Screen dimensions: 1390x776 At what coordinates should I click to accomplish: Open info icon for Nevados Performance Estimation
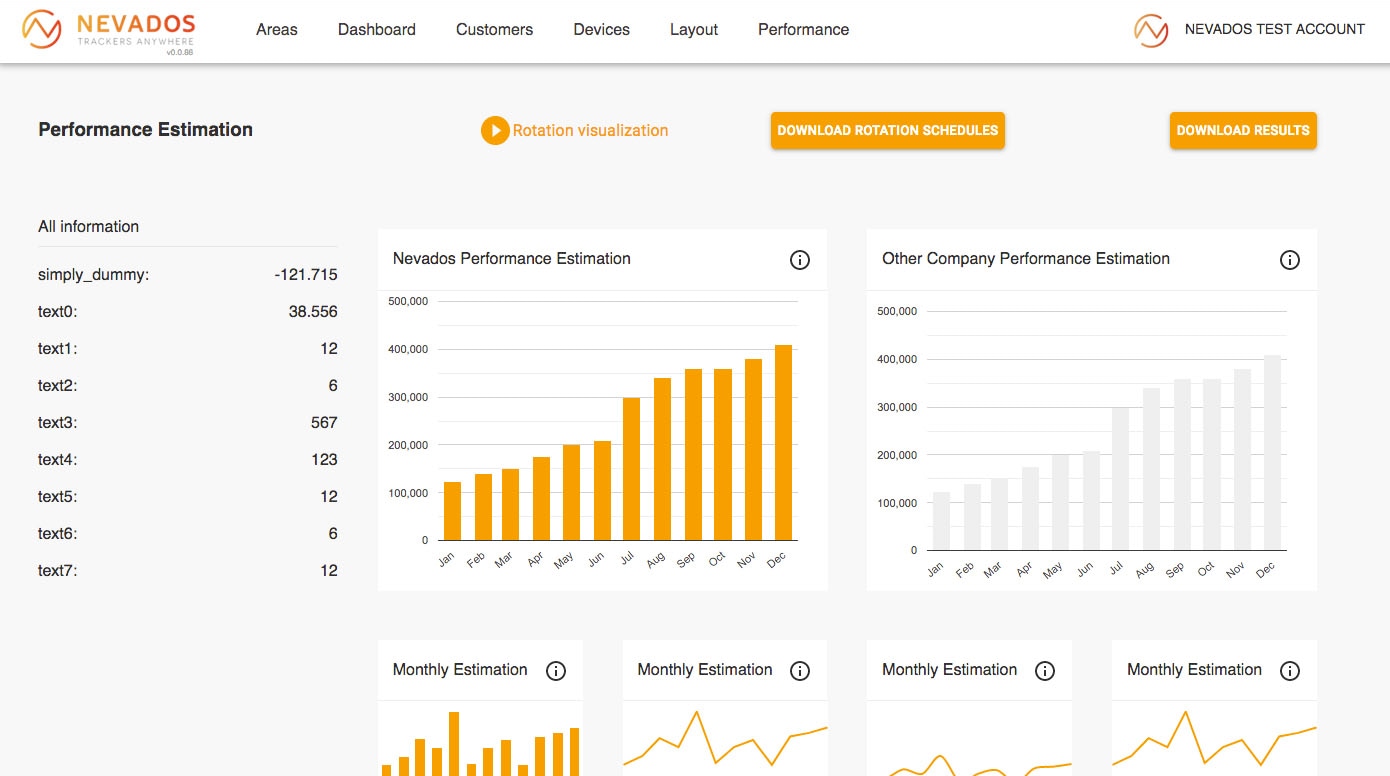800,260
